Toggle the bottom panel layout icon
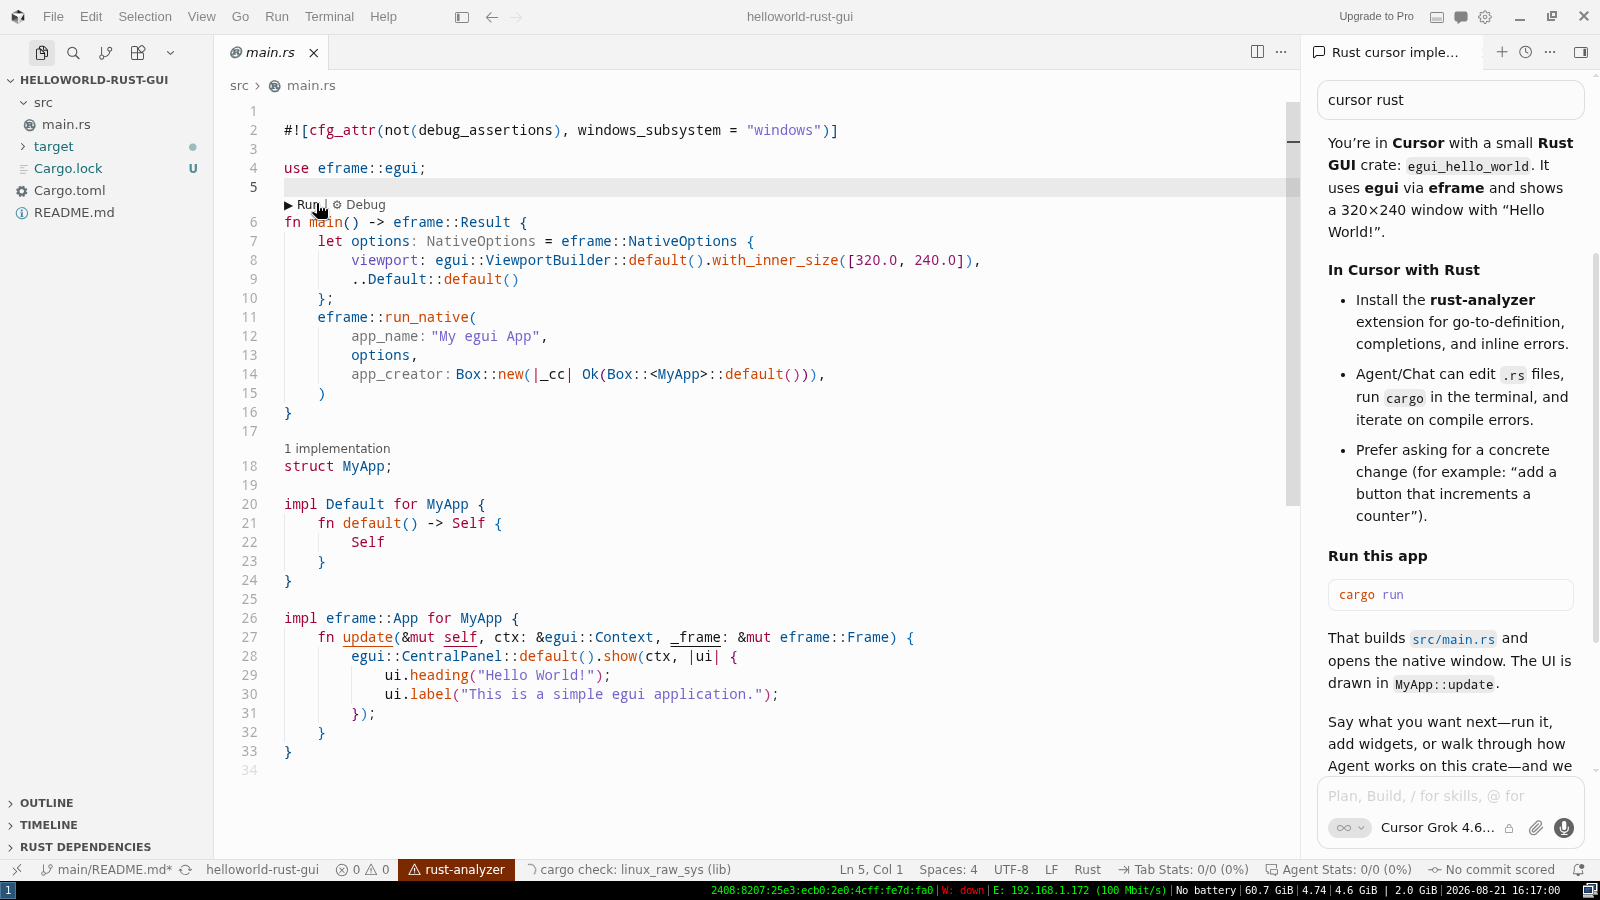The image size is (1600, 900). click(1437, 17)
